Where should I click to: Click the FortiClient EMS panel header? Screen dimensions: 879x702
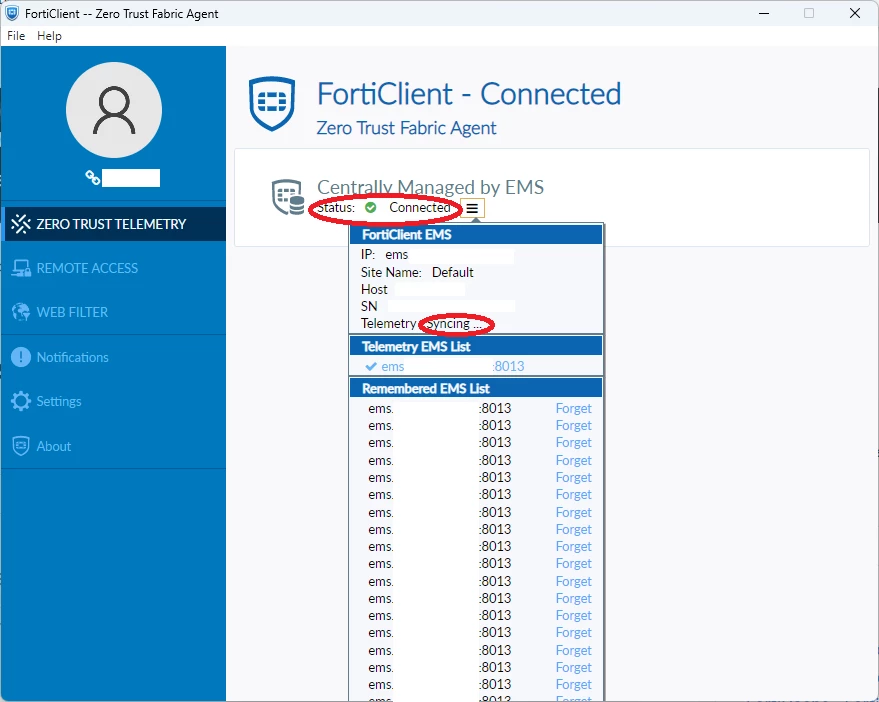(x=476, y=234)
